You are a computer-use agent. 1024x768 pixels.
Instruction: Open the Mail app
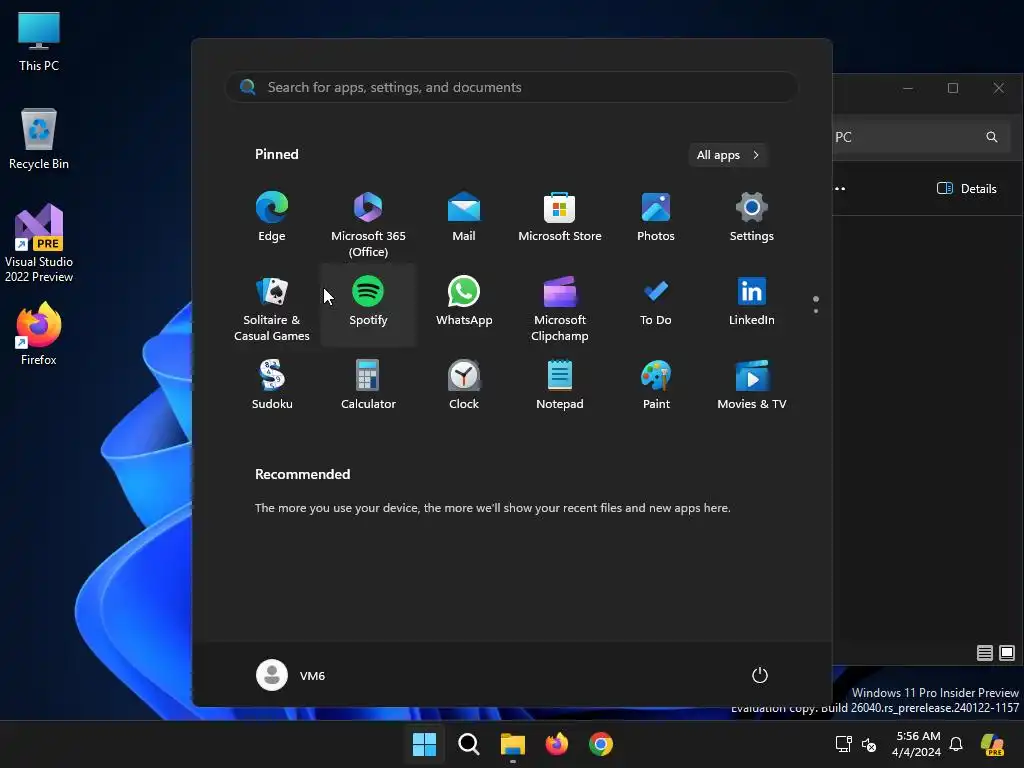[x=464, y=217]
